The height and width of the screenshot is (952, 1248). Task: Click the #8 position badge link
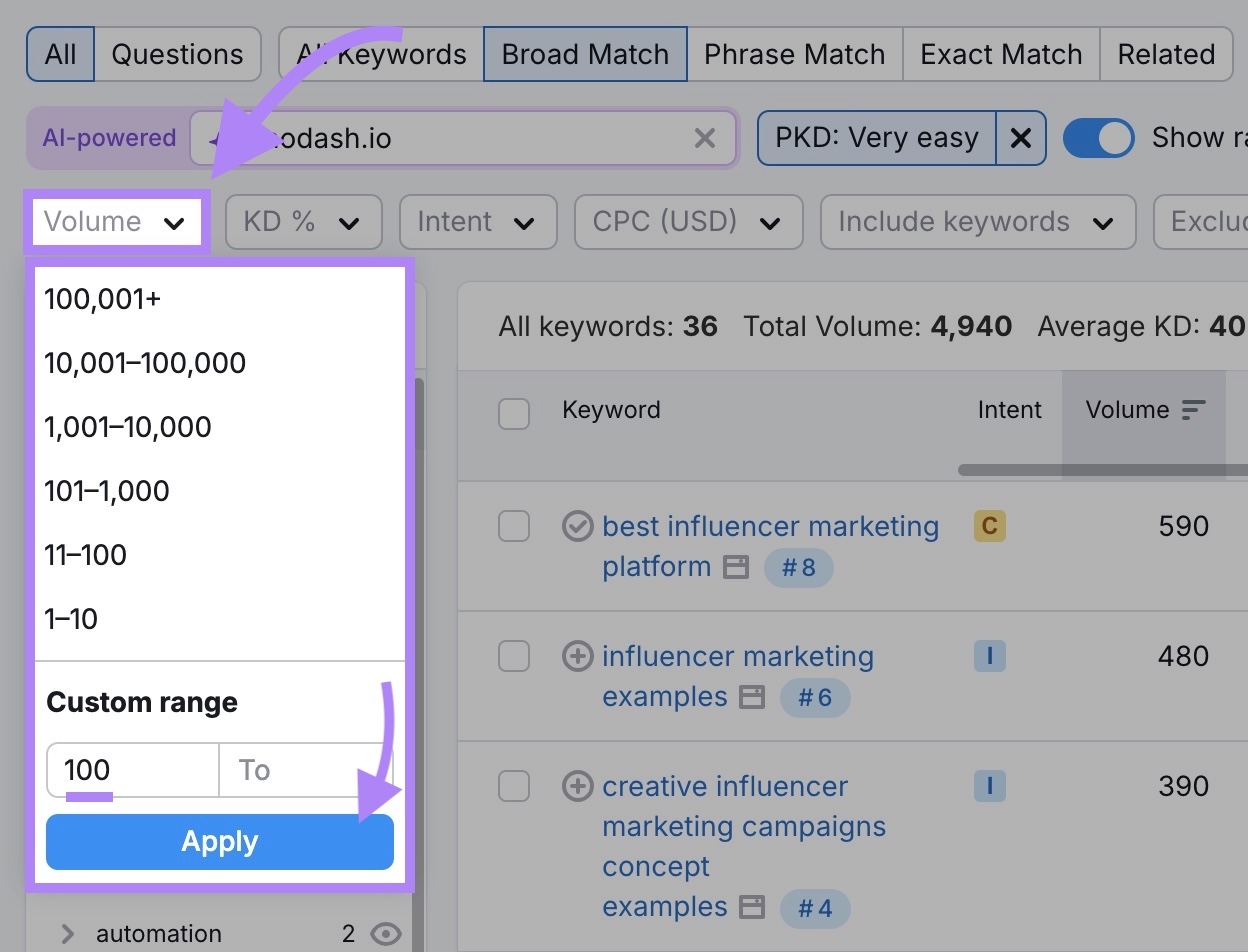798,568
